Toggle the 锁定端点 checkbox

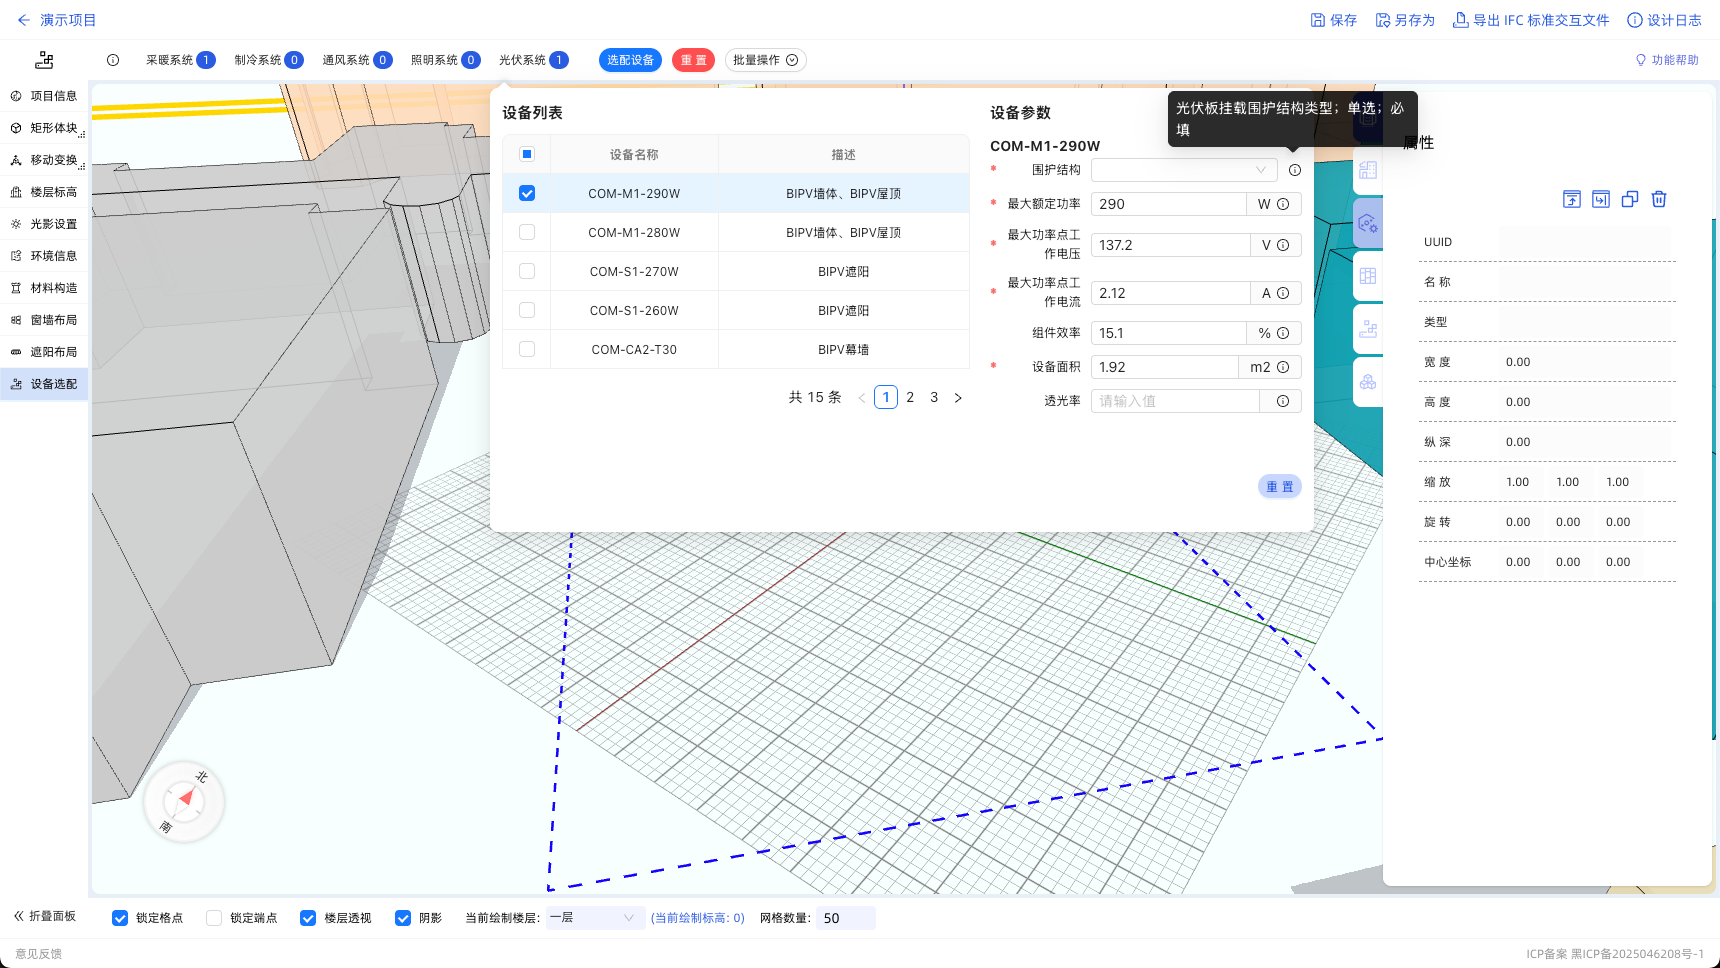214,918
